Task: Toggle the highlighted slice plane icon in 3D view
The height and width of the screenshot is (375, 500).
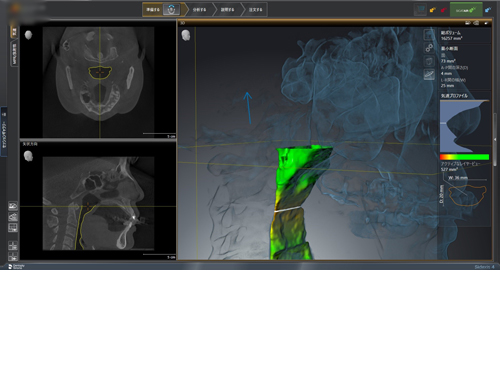Action: (x=429, y=74)
